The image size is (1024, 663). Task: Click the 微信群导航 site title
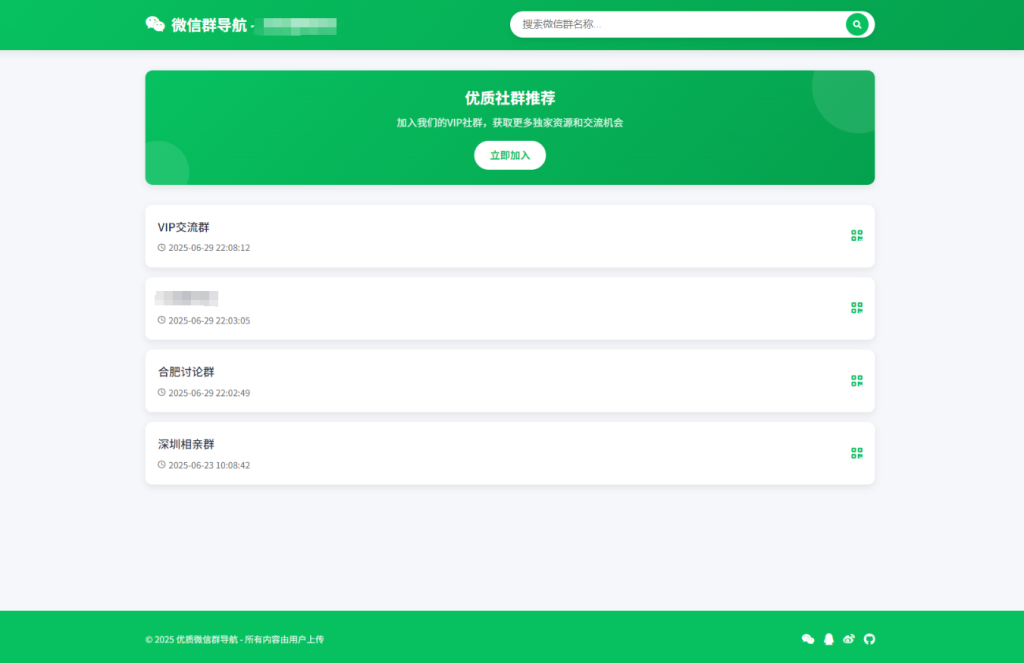click(197, 24)
